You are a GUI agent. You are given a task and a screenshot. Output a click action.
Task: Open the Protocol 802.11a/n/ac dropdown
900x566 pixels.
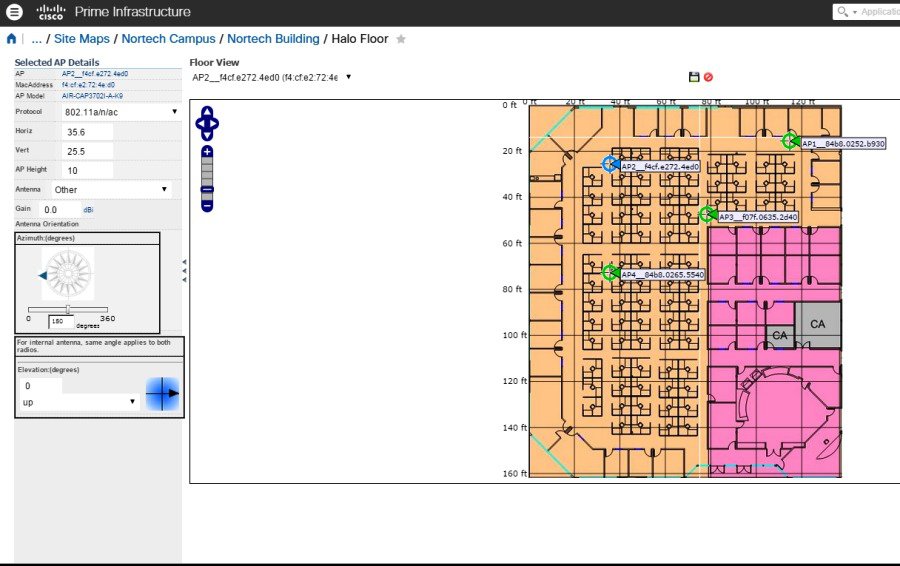pos(121,112)
